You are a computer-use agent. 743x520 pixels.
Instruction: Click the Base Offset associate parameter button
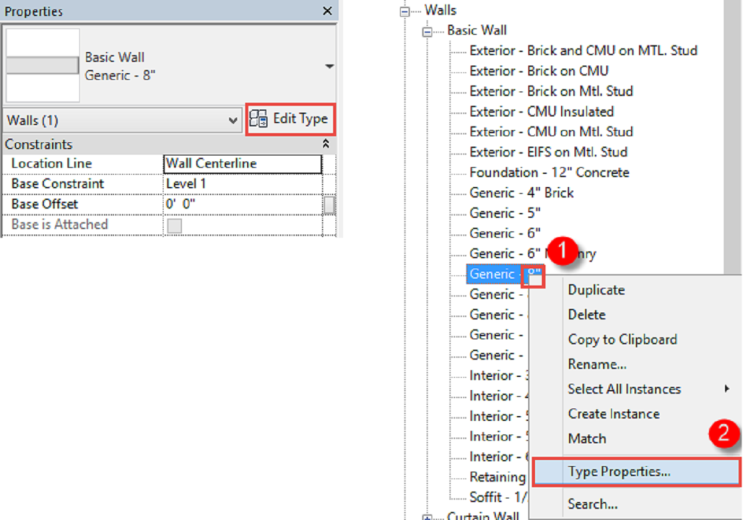[329, 205]
